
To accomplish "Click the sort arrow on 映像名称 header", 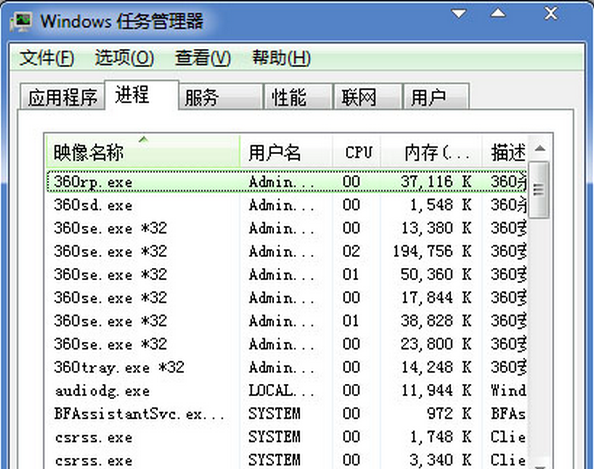I will pyautogui.click(x=143, y=140).
